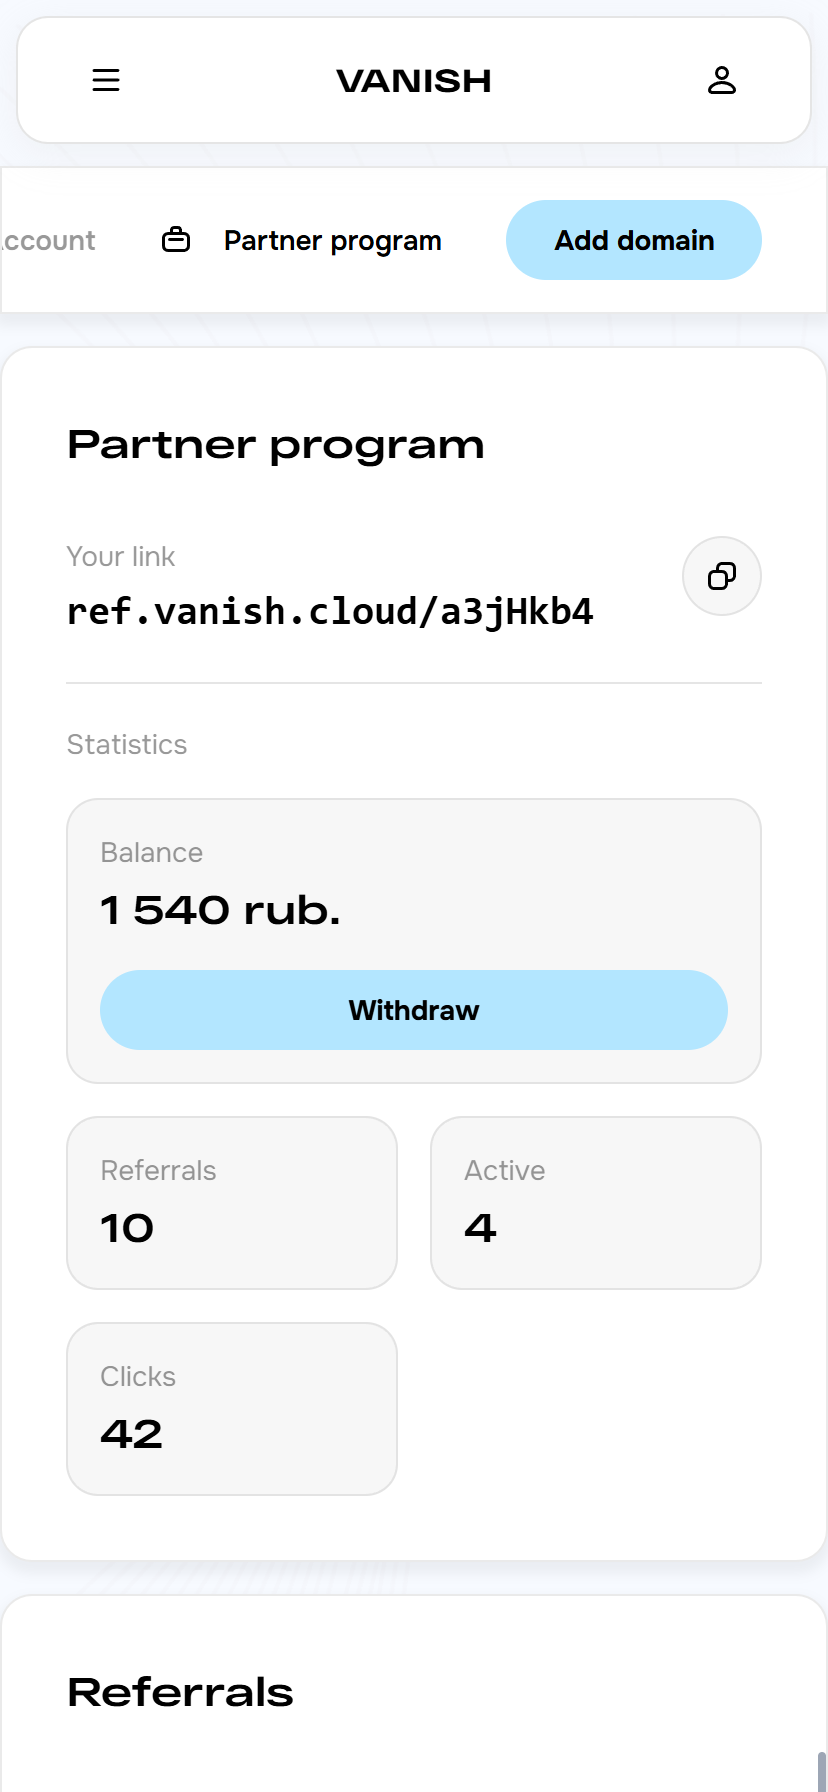Click the Add domain button
Screen dimensions: 828x1792
(633, 240)
